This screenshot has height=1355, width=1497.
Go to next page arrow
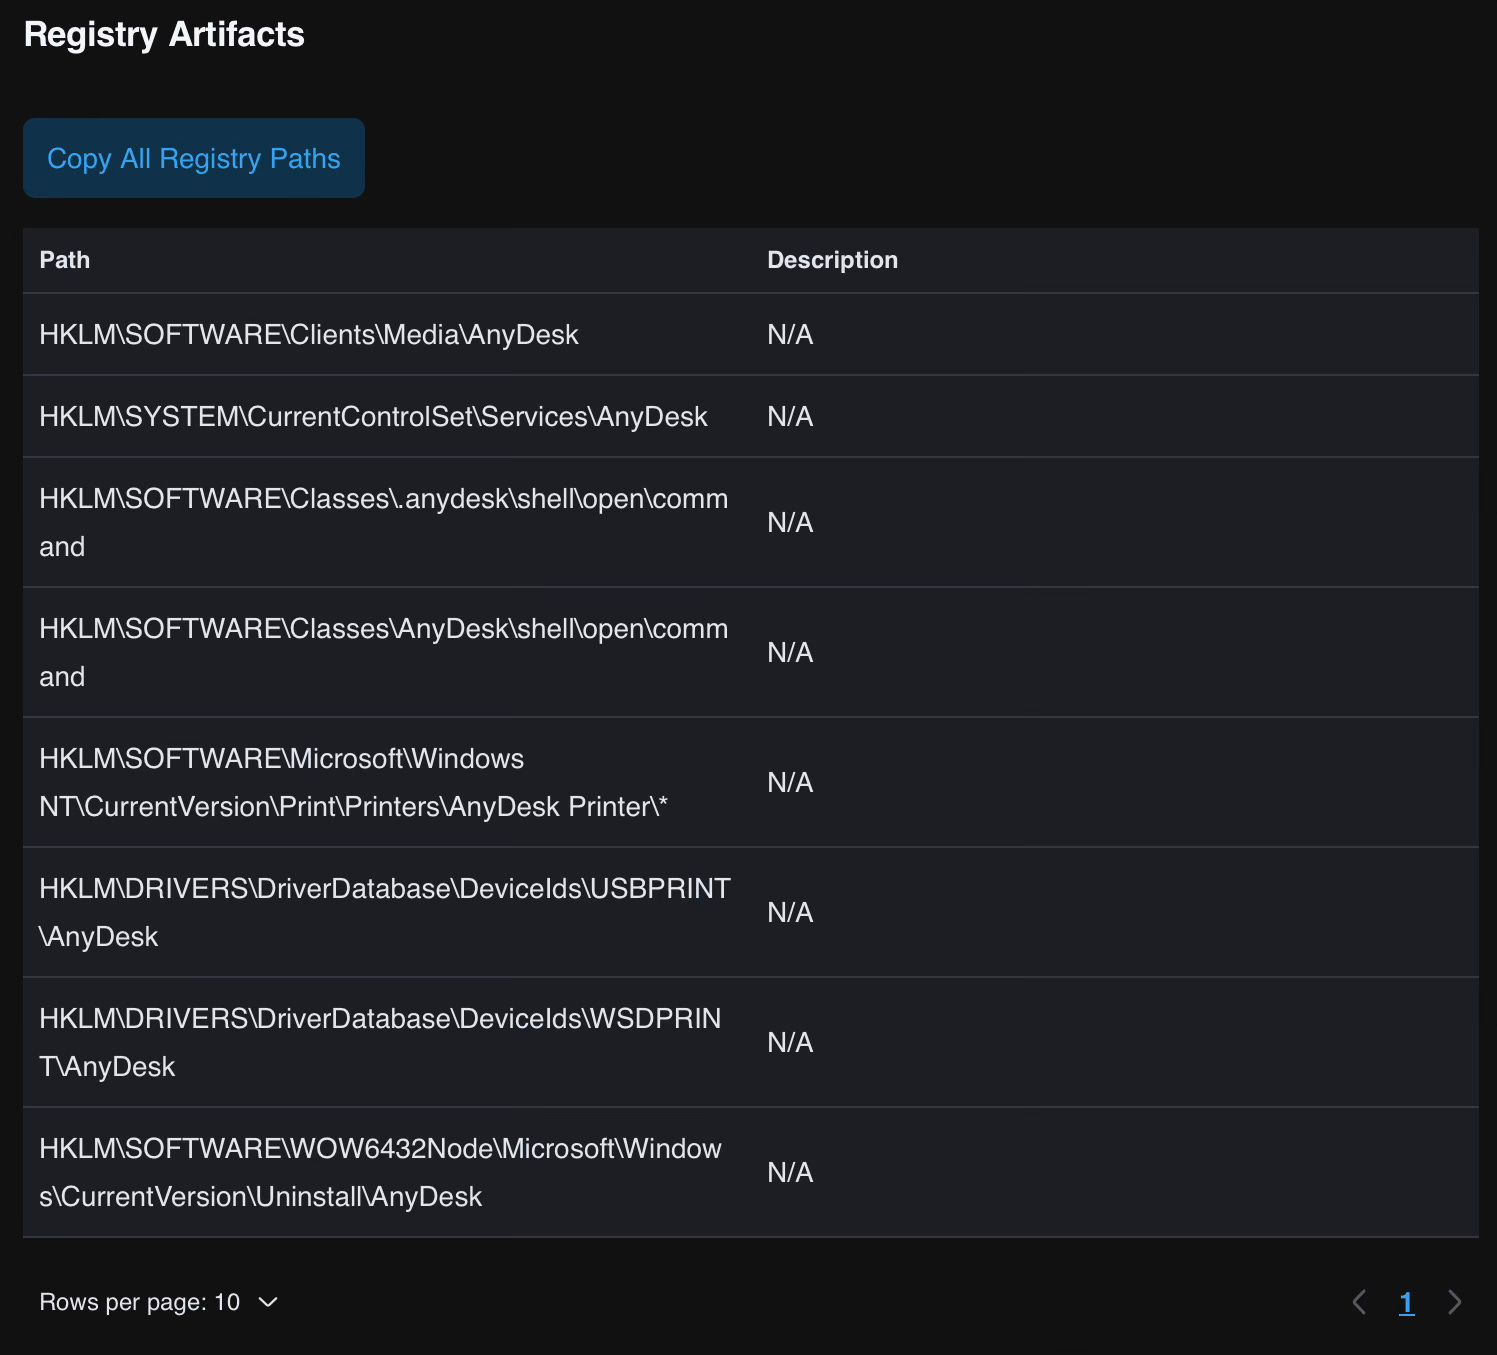(x=1455, y=1302)
